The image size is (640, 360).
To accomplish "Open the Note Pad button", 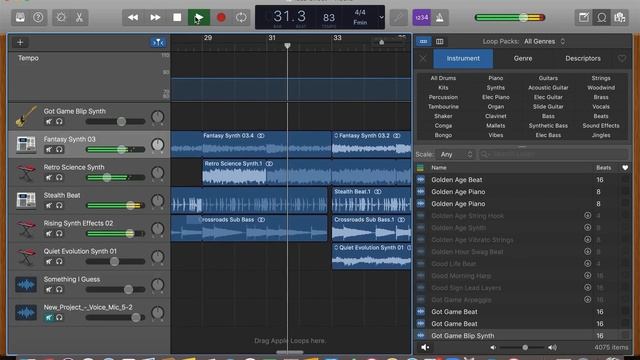I will click(584, 18).
